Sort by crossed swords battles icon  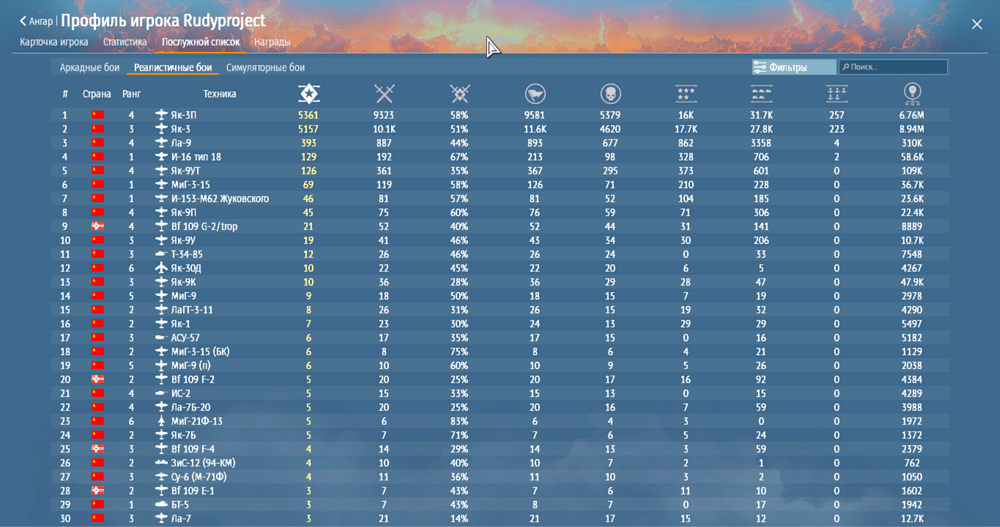384,94
